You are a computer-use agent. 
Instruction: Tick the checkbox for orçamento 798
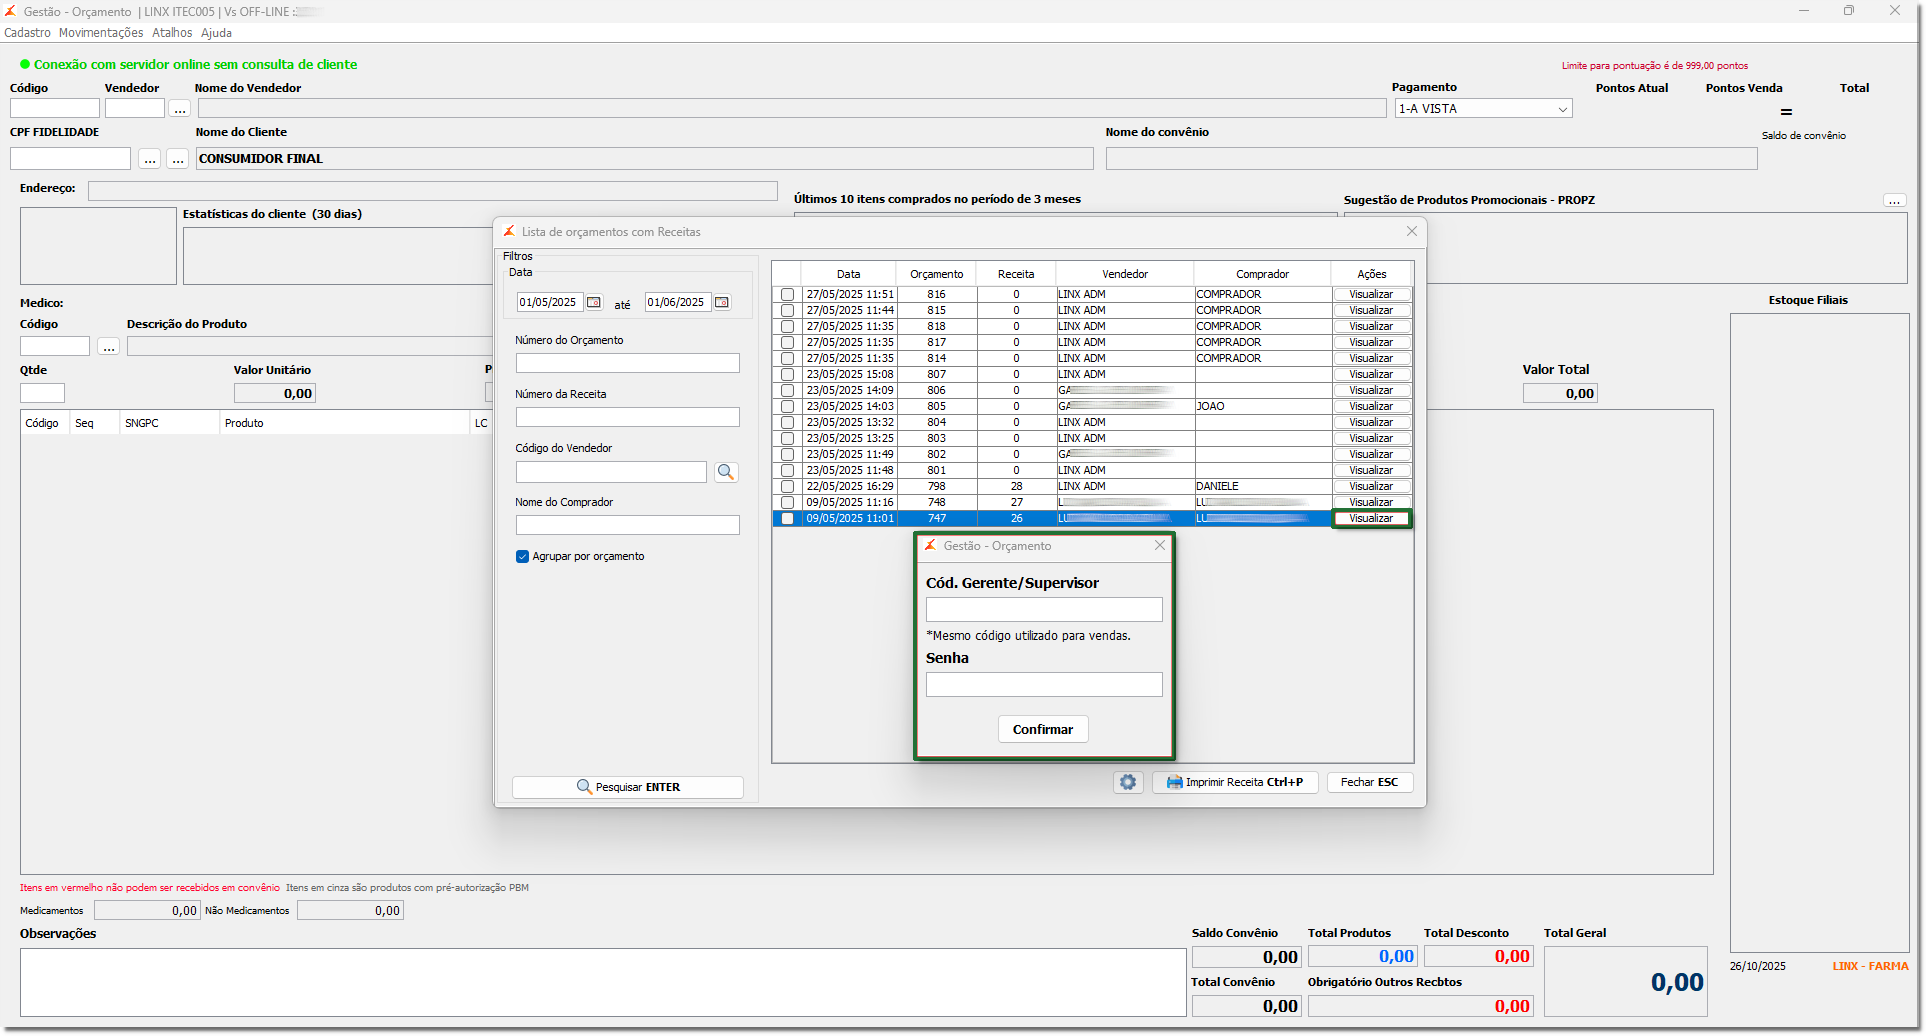pos(788,486)
